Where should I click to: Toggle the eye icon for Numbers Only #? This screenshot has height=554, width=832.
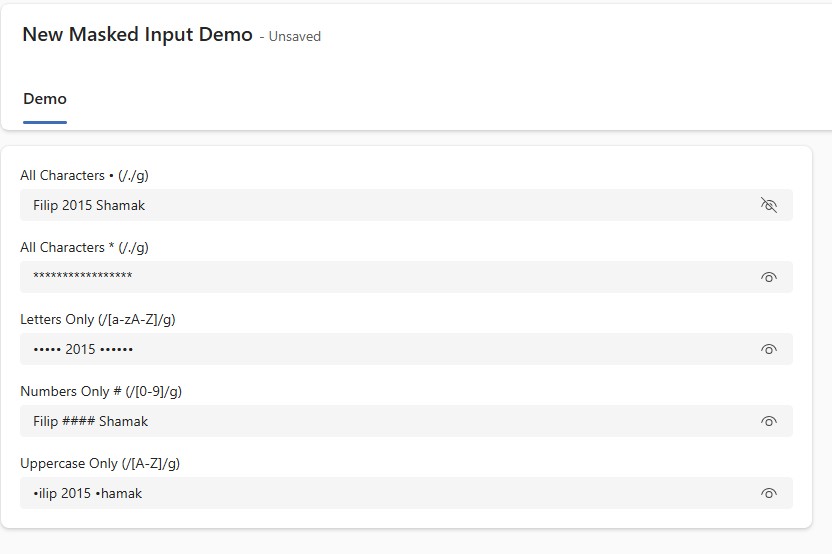click(768, 421)
